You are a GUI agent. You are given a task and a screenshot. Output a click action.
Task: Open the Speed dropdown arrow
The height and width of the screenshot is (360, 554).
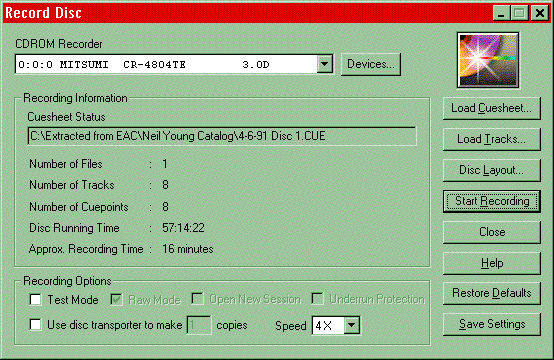pos(352,325)
